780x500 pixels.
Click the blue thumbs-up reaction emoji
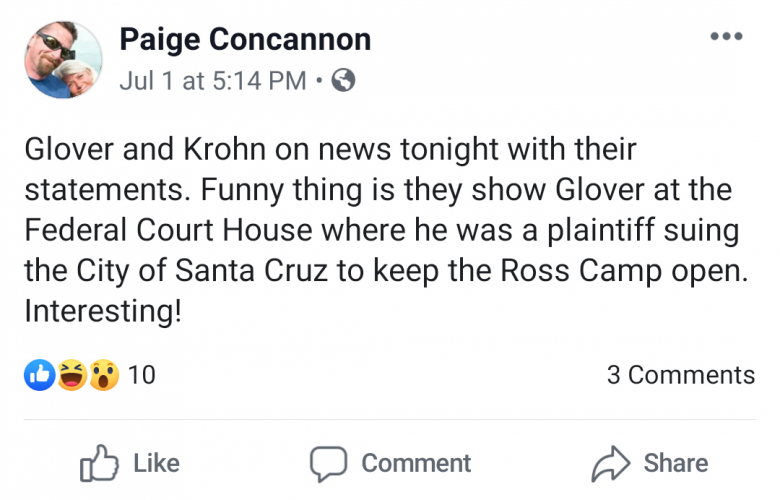pyautogui.click(x=38, y=375)
